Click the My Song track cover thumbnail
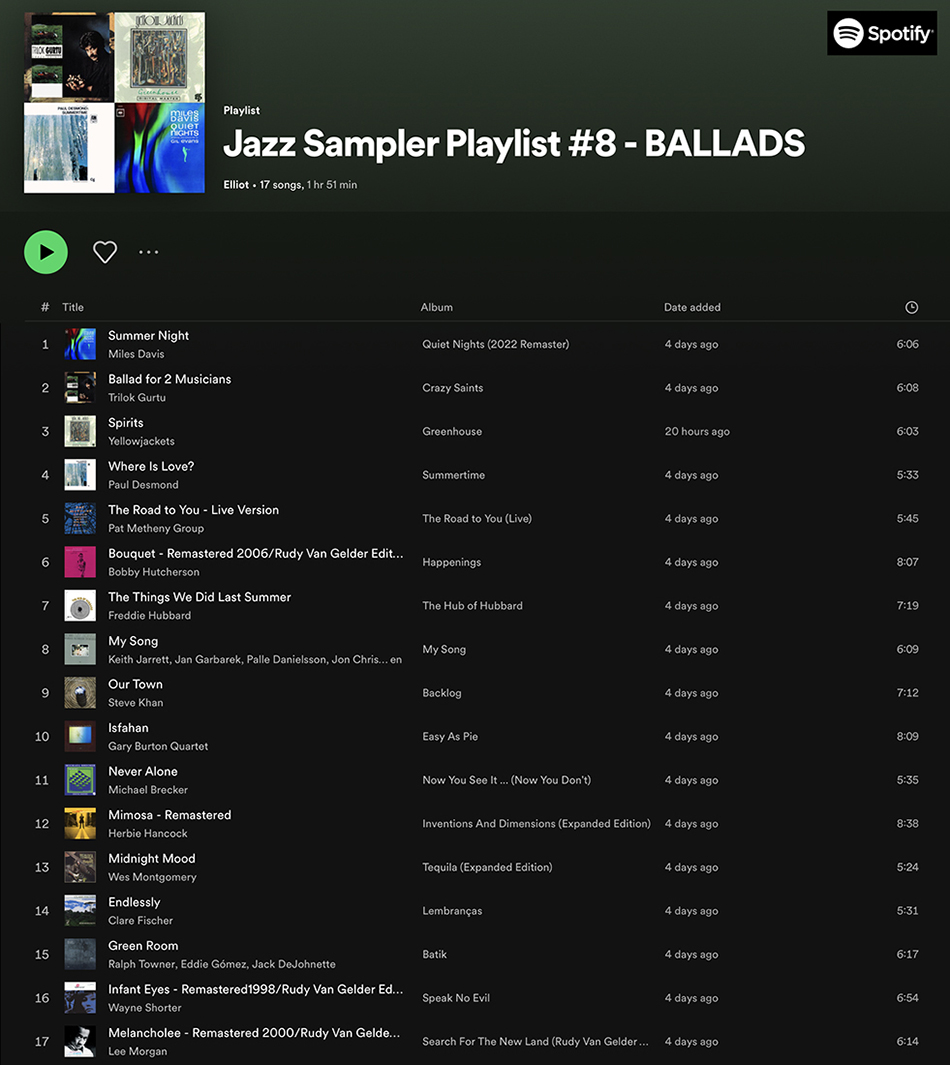This screenshot has width=950, height=1065. [80, 649]
